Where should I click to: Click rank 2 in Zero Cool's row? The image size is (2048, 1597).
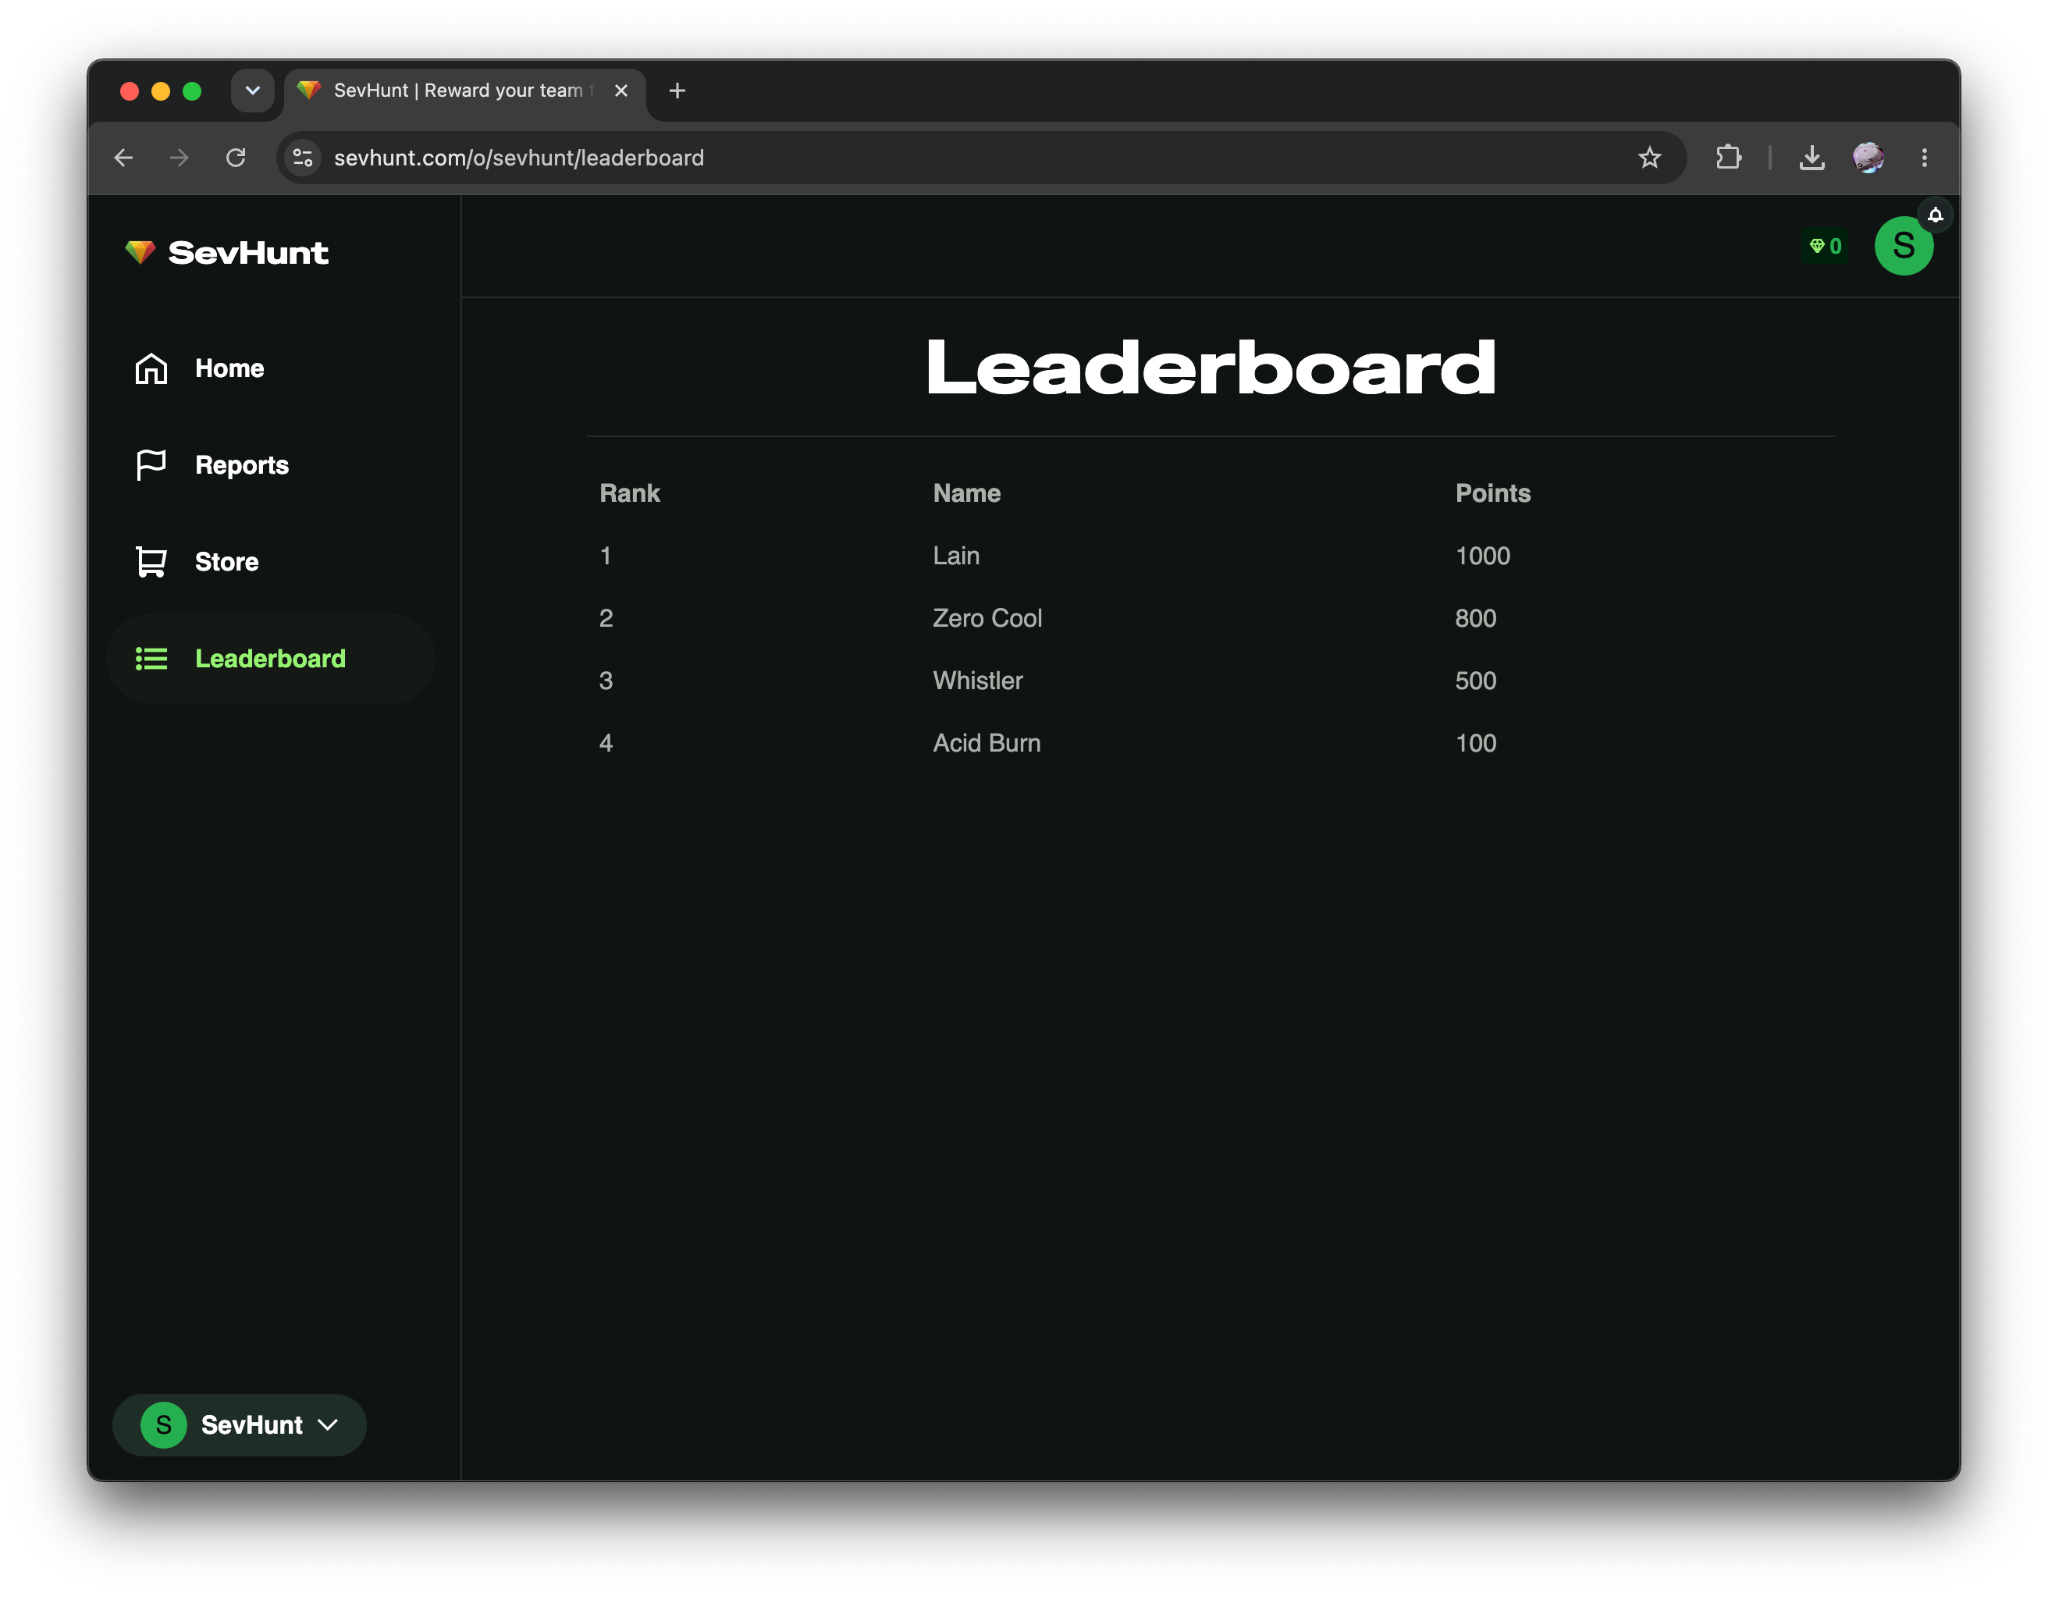606,618
